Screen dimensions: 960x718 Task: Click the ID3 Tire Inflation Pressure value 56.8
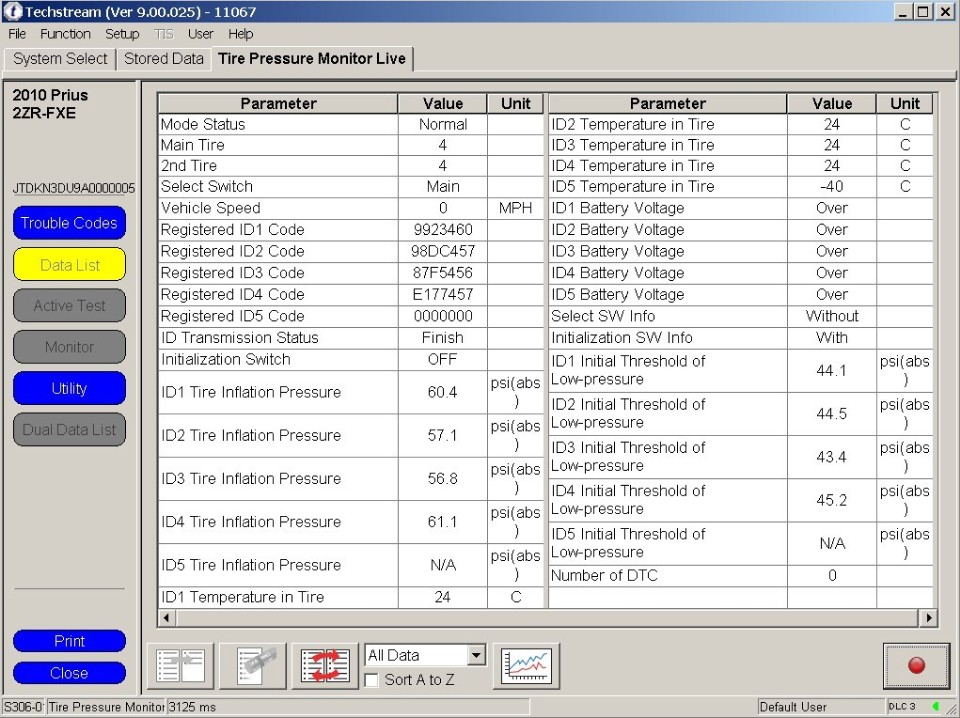[443, 479]
